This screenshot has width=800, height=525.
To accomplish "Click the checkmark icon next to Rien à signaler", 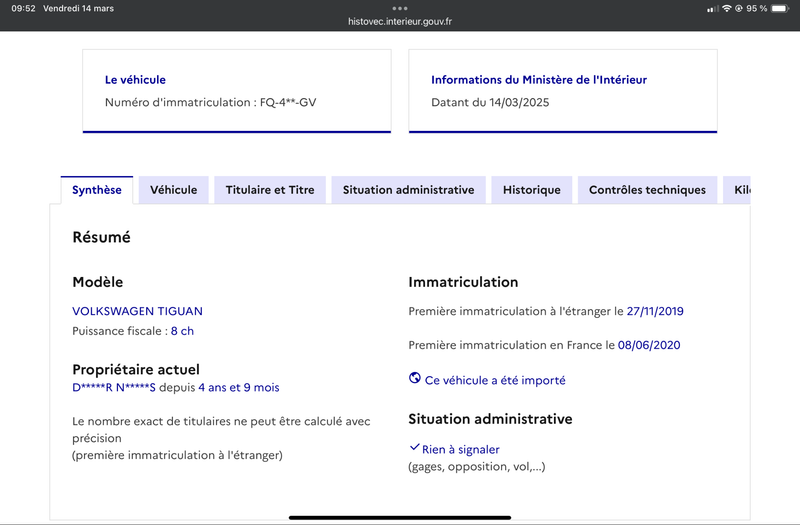I will pyautogui.click(x=414, y=448).
